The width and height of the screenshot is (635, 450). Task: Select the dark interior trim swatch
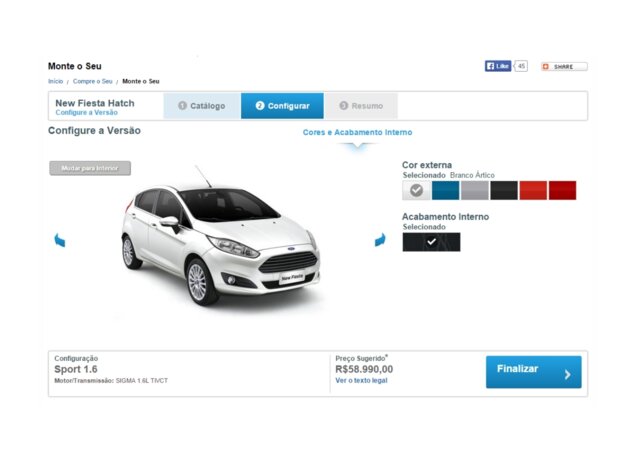(x=431, y=242)
